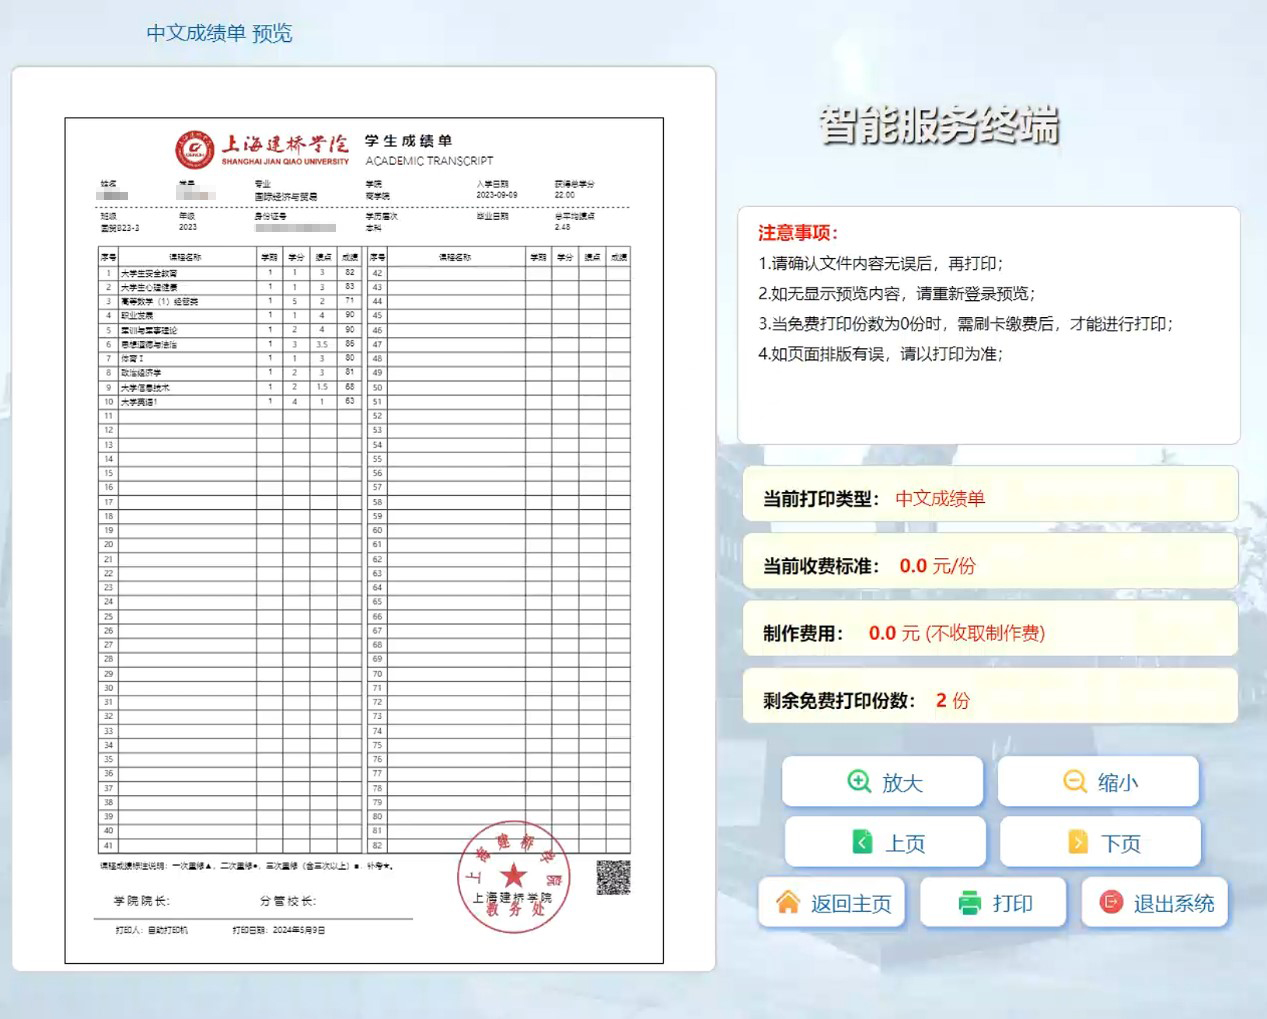
Task: Click the orange next-page icon on 下页
Action: point(1078,842)
